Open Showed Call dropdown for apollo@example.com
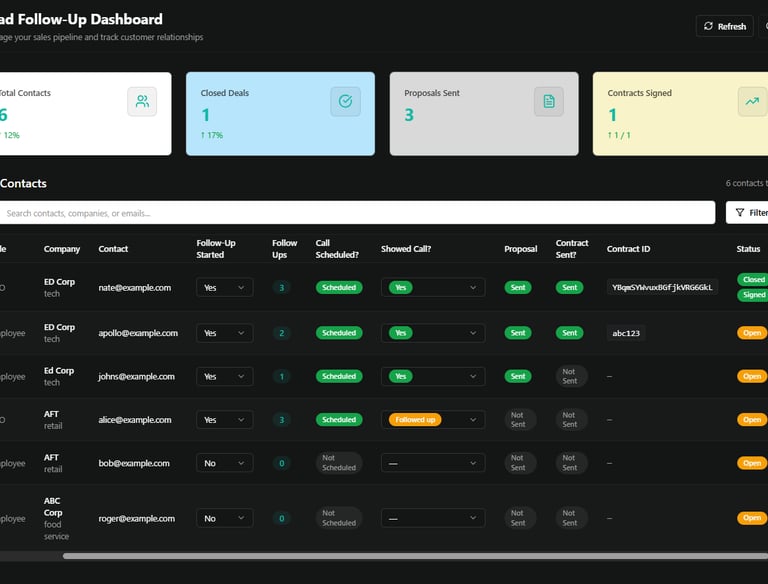The height and width of the screenshot is (584, 768). click(x=433, y=333)
